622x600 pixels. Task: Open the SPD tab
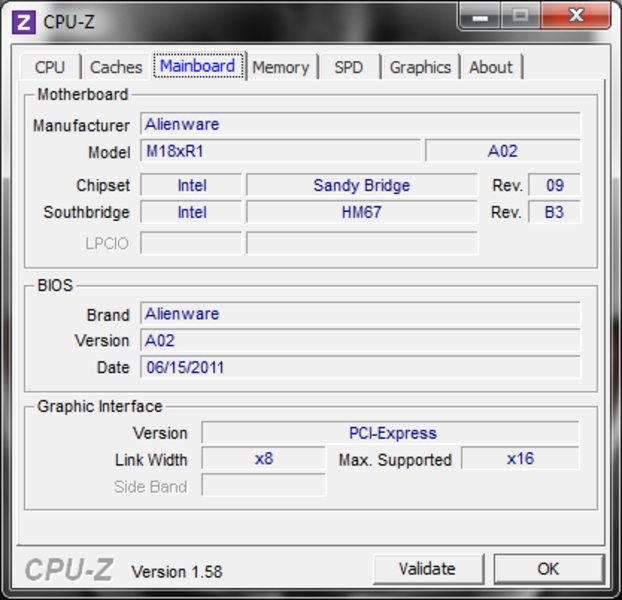click(349, 67)
